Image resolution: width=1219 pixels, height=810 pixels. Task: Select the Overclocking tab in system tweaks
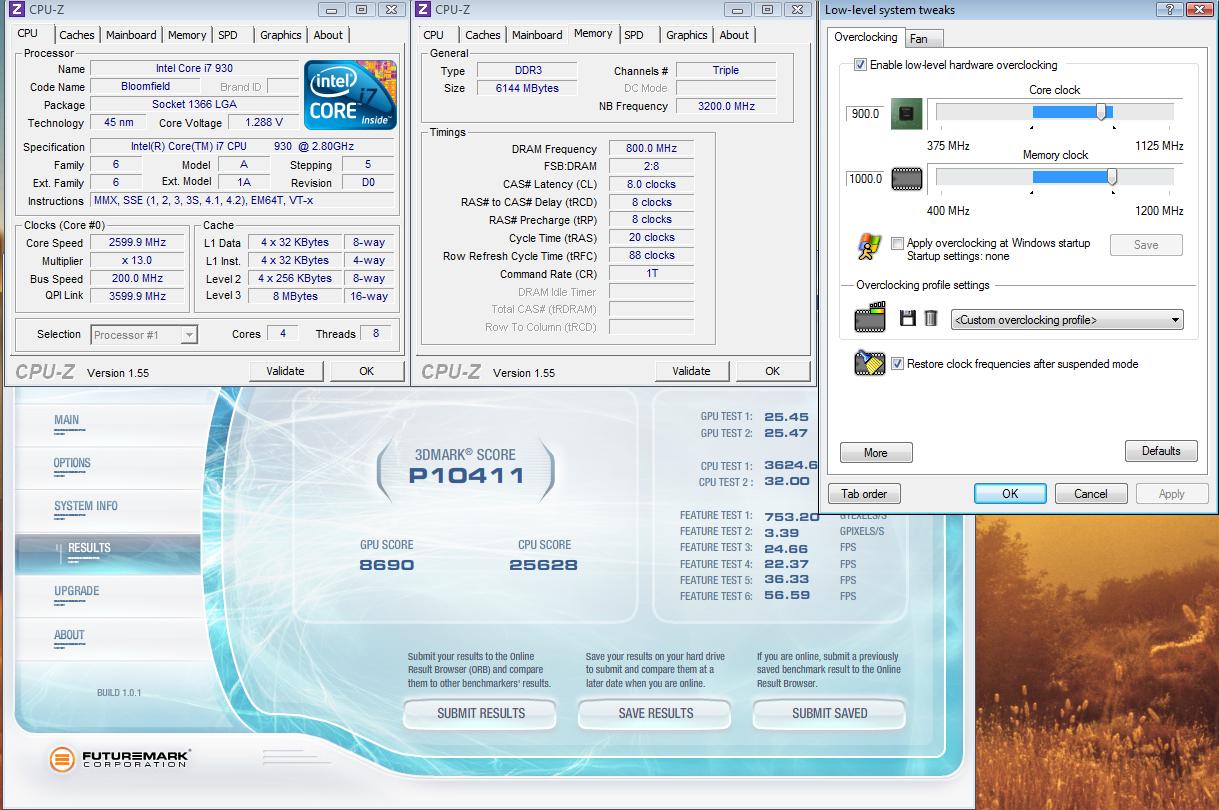click(866, 37)
